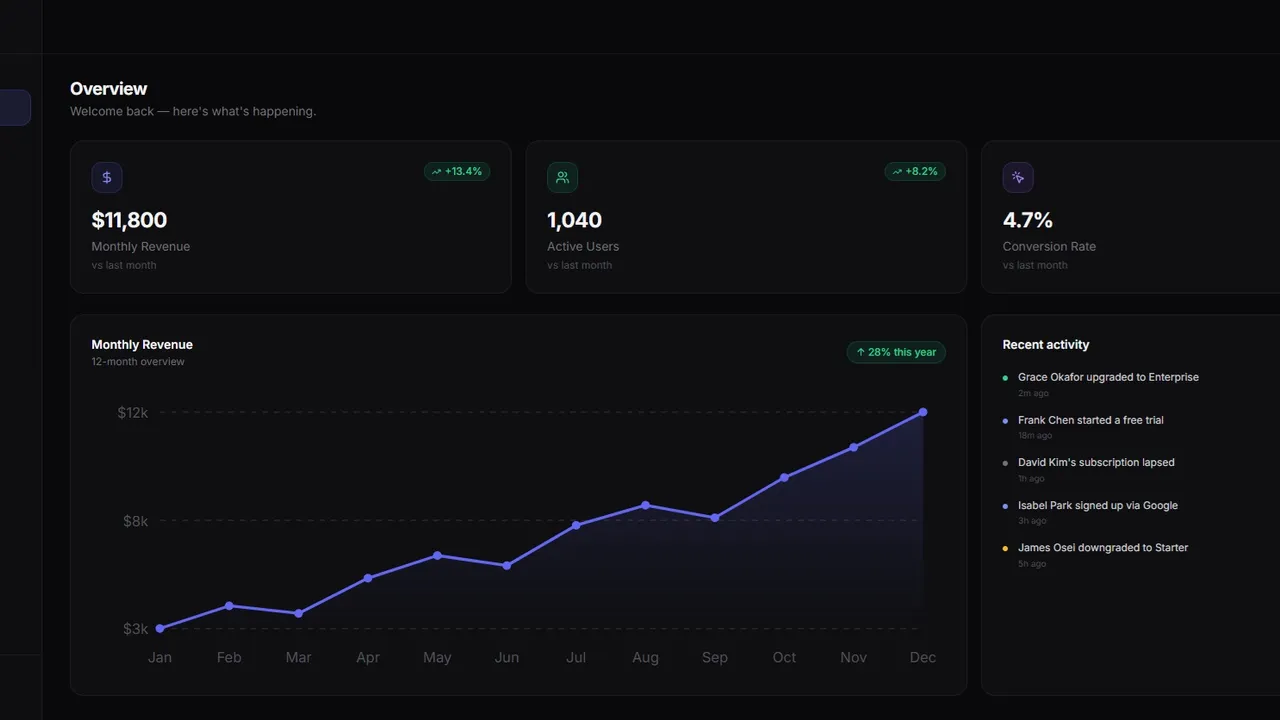
Task: Select the $11,800 revenue value
Action: pyautogui.click(x=129, y=220)
